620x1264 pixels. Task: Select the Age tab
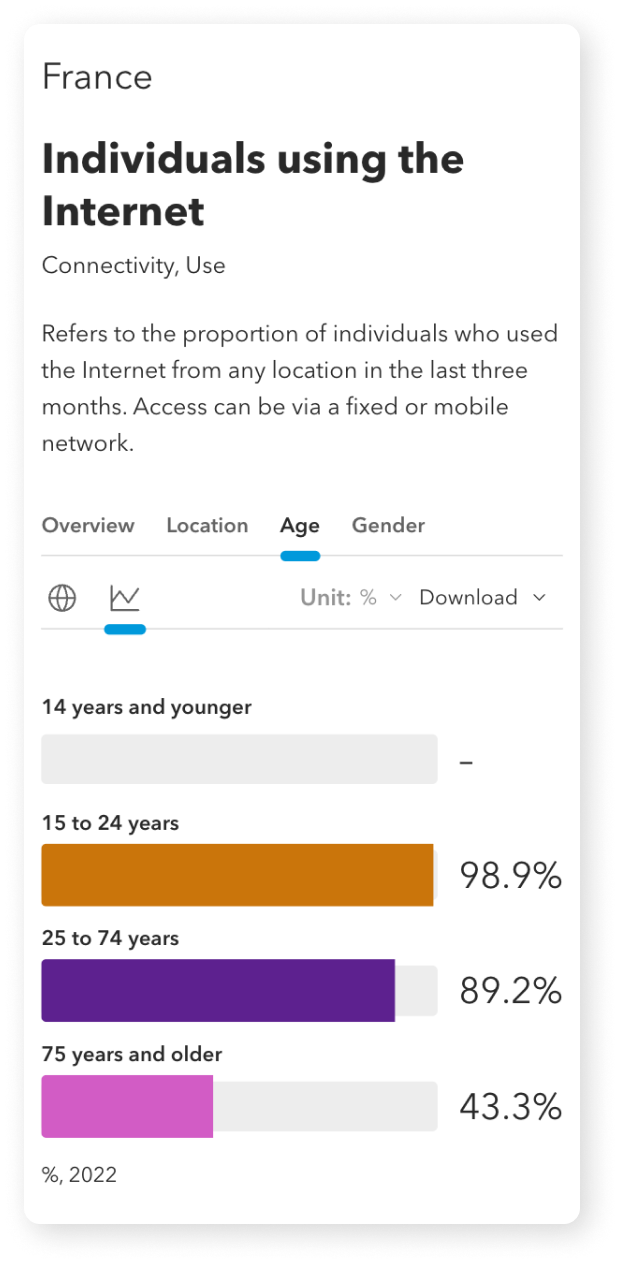point(300,526)
